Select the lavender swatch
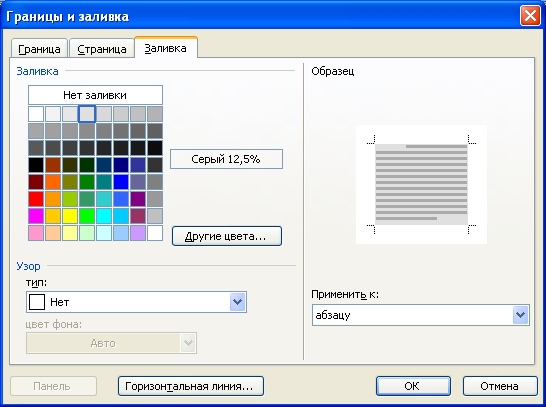This screenshot has height=407, width=546. 138,233
